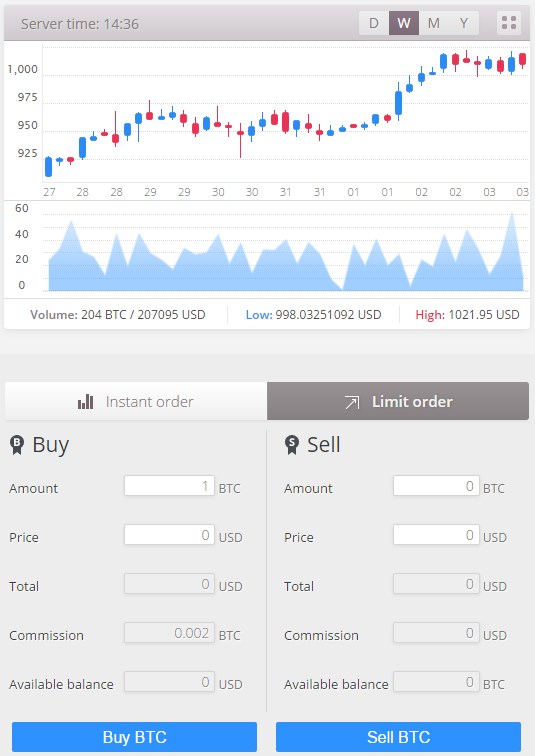The width and height of the screenshot is (535, 756).
Task: Click the Sell Commission USD field
Action: tap(436, 633)
